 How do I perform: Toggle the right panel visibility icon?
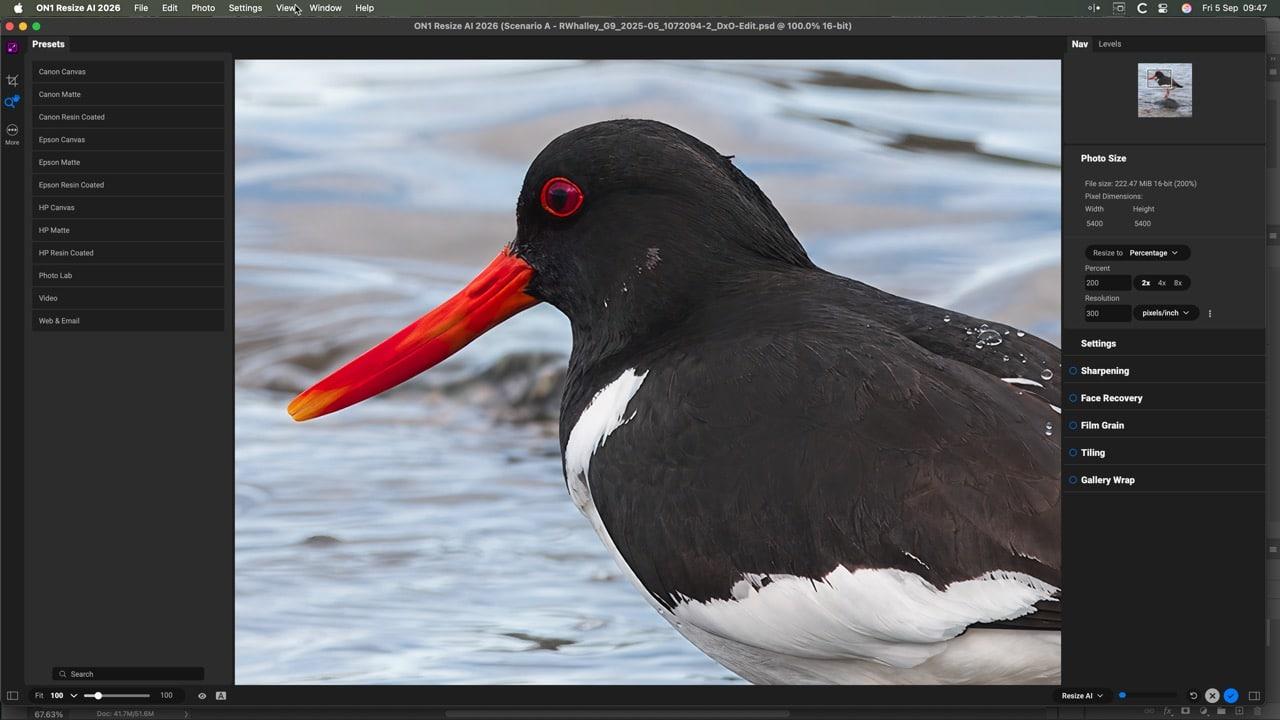1254,696
